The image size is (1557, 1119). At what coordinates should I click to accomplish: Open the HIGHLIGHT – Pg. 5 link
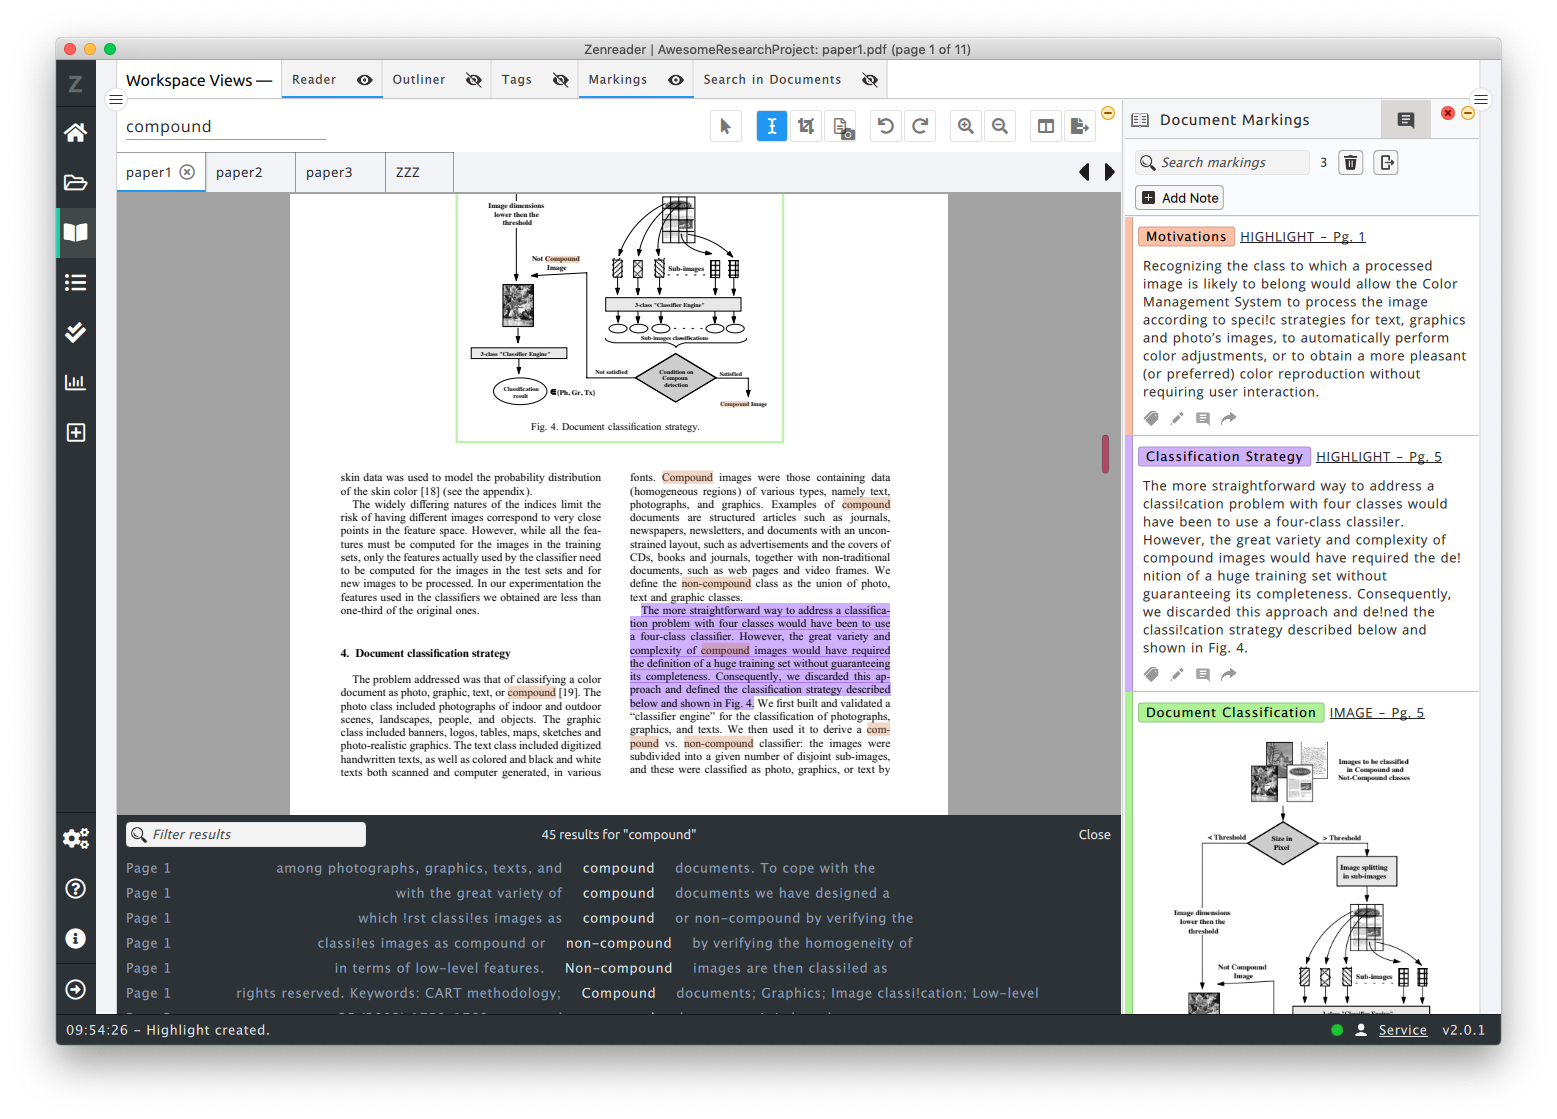tap(1378, 457)
